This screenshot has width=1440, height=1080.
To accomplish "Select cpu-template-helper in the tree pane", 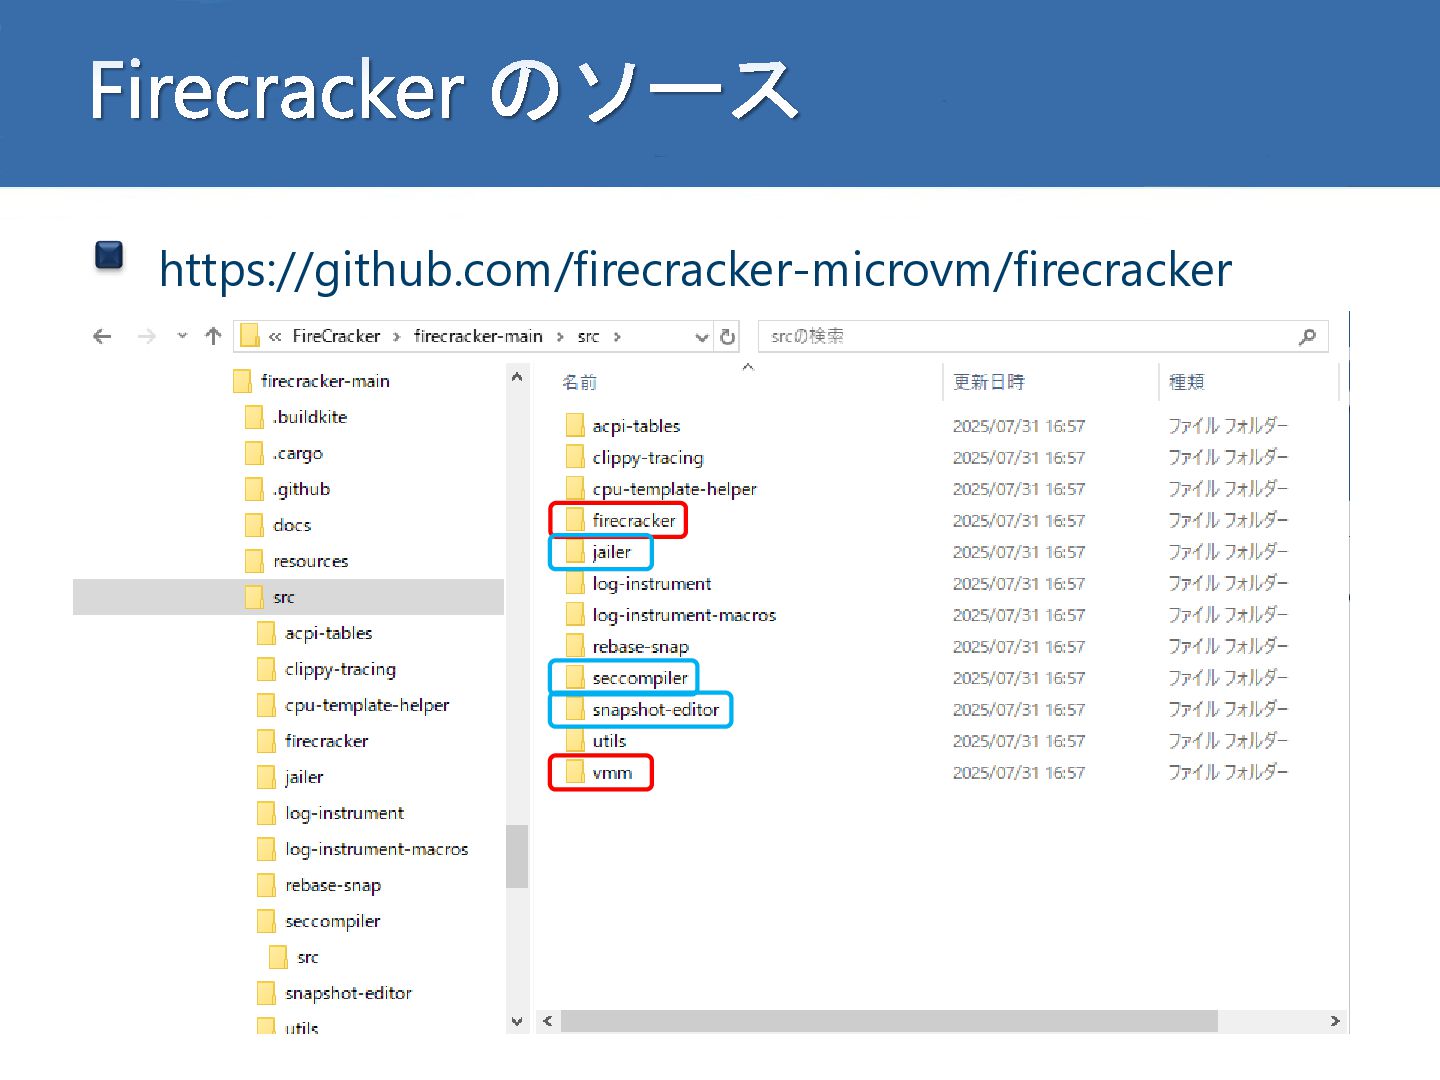I will (367, 705).
